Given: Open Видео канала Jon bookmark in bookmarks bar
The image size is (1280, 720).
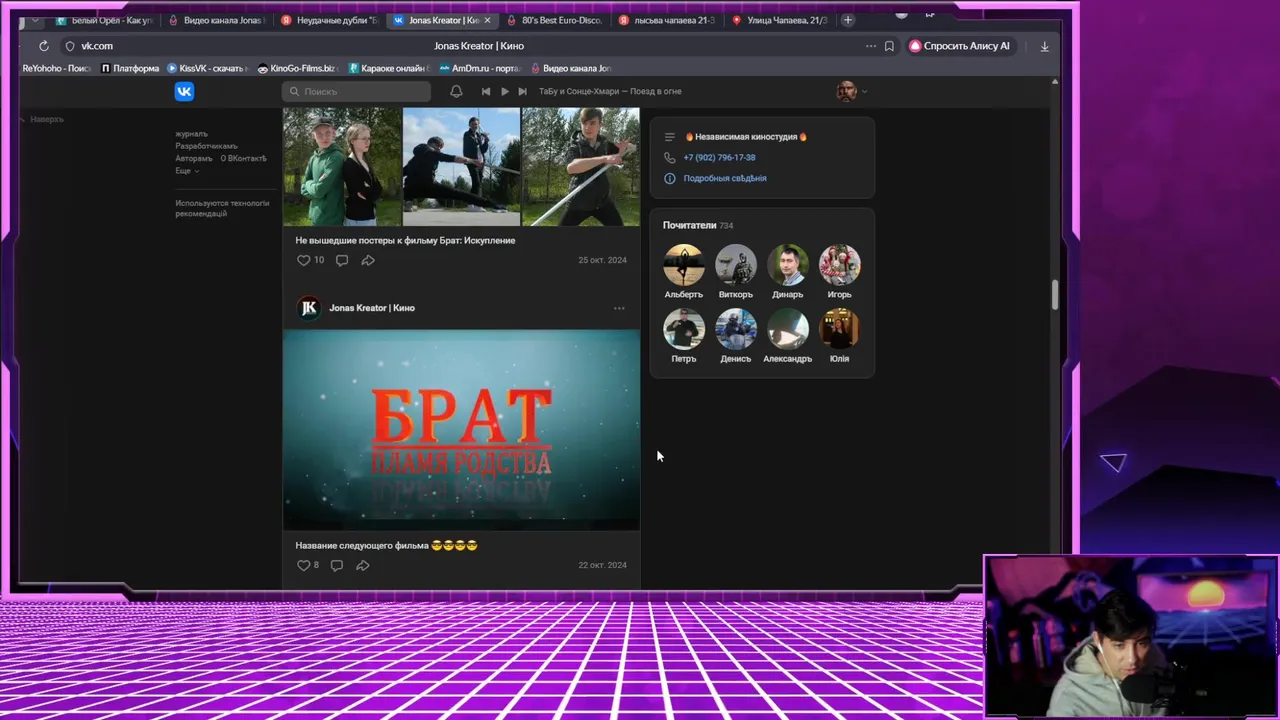Looking at the screenshot, I should click(x=571, y=68).
